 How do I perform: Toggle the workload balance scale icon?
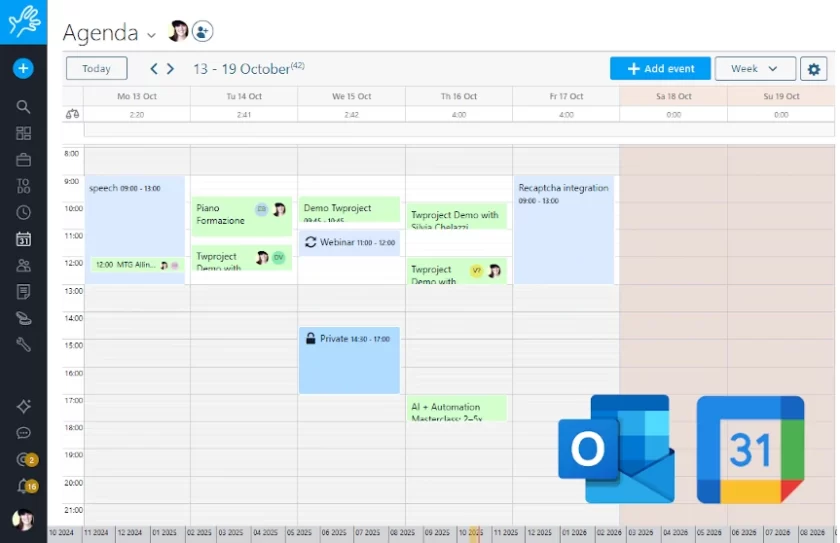(72, 114)
